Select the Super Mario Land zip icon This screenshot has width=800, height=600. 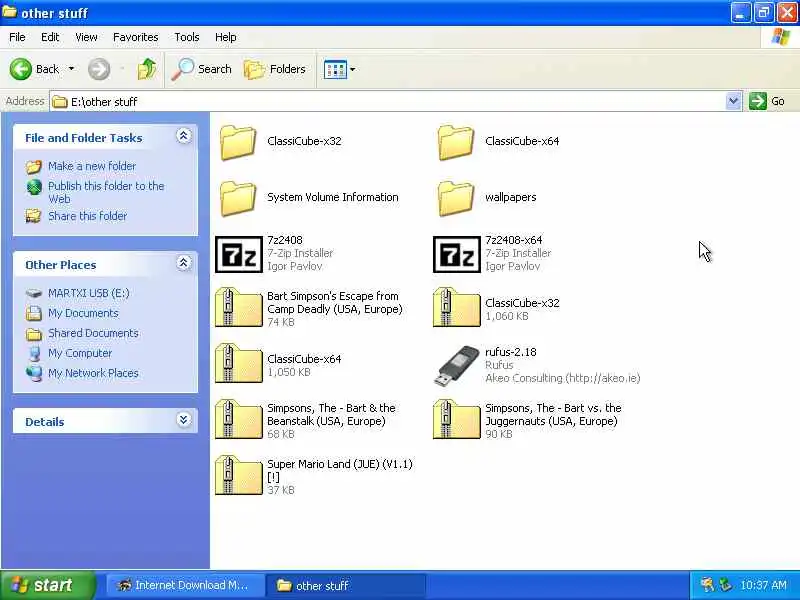(239, 476)
